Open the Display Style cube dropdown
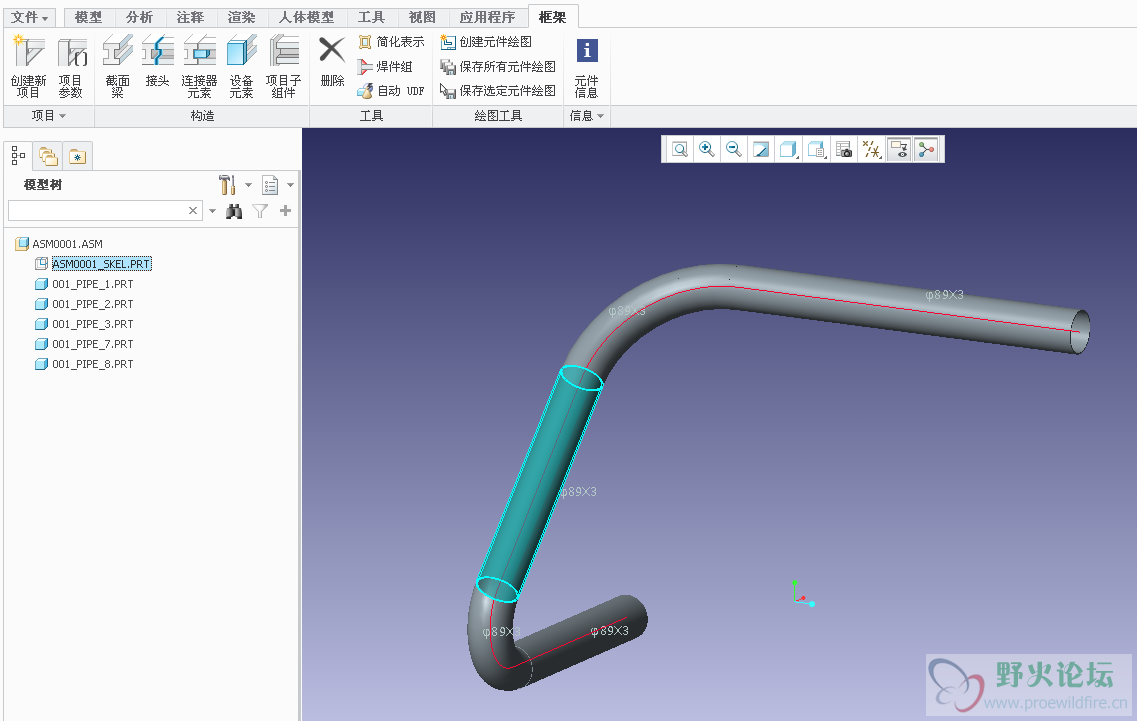Screen dimensions: 1137x721 pyautogui.click(x=788, y=149)
